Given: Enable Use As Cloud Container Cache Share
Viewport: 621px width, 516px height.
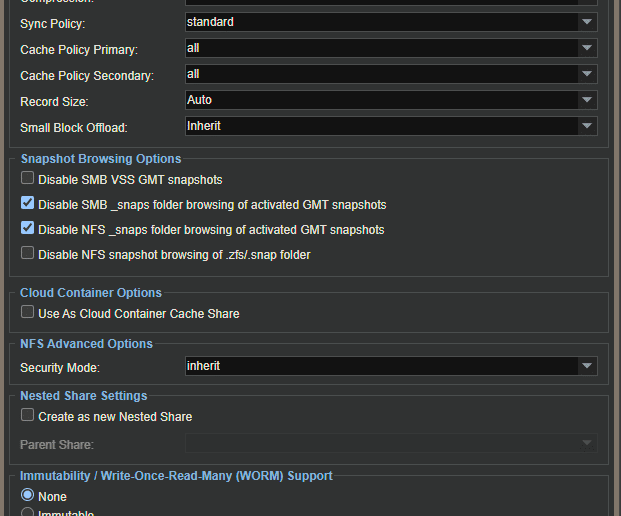Looking at the screenshot, I should tap(27, 312).
